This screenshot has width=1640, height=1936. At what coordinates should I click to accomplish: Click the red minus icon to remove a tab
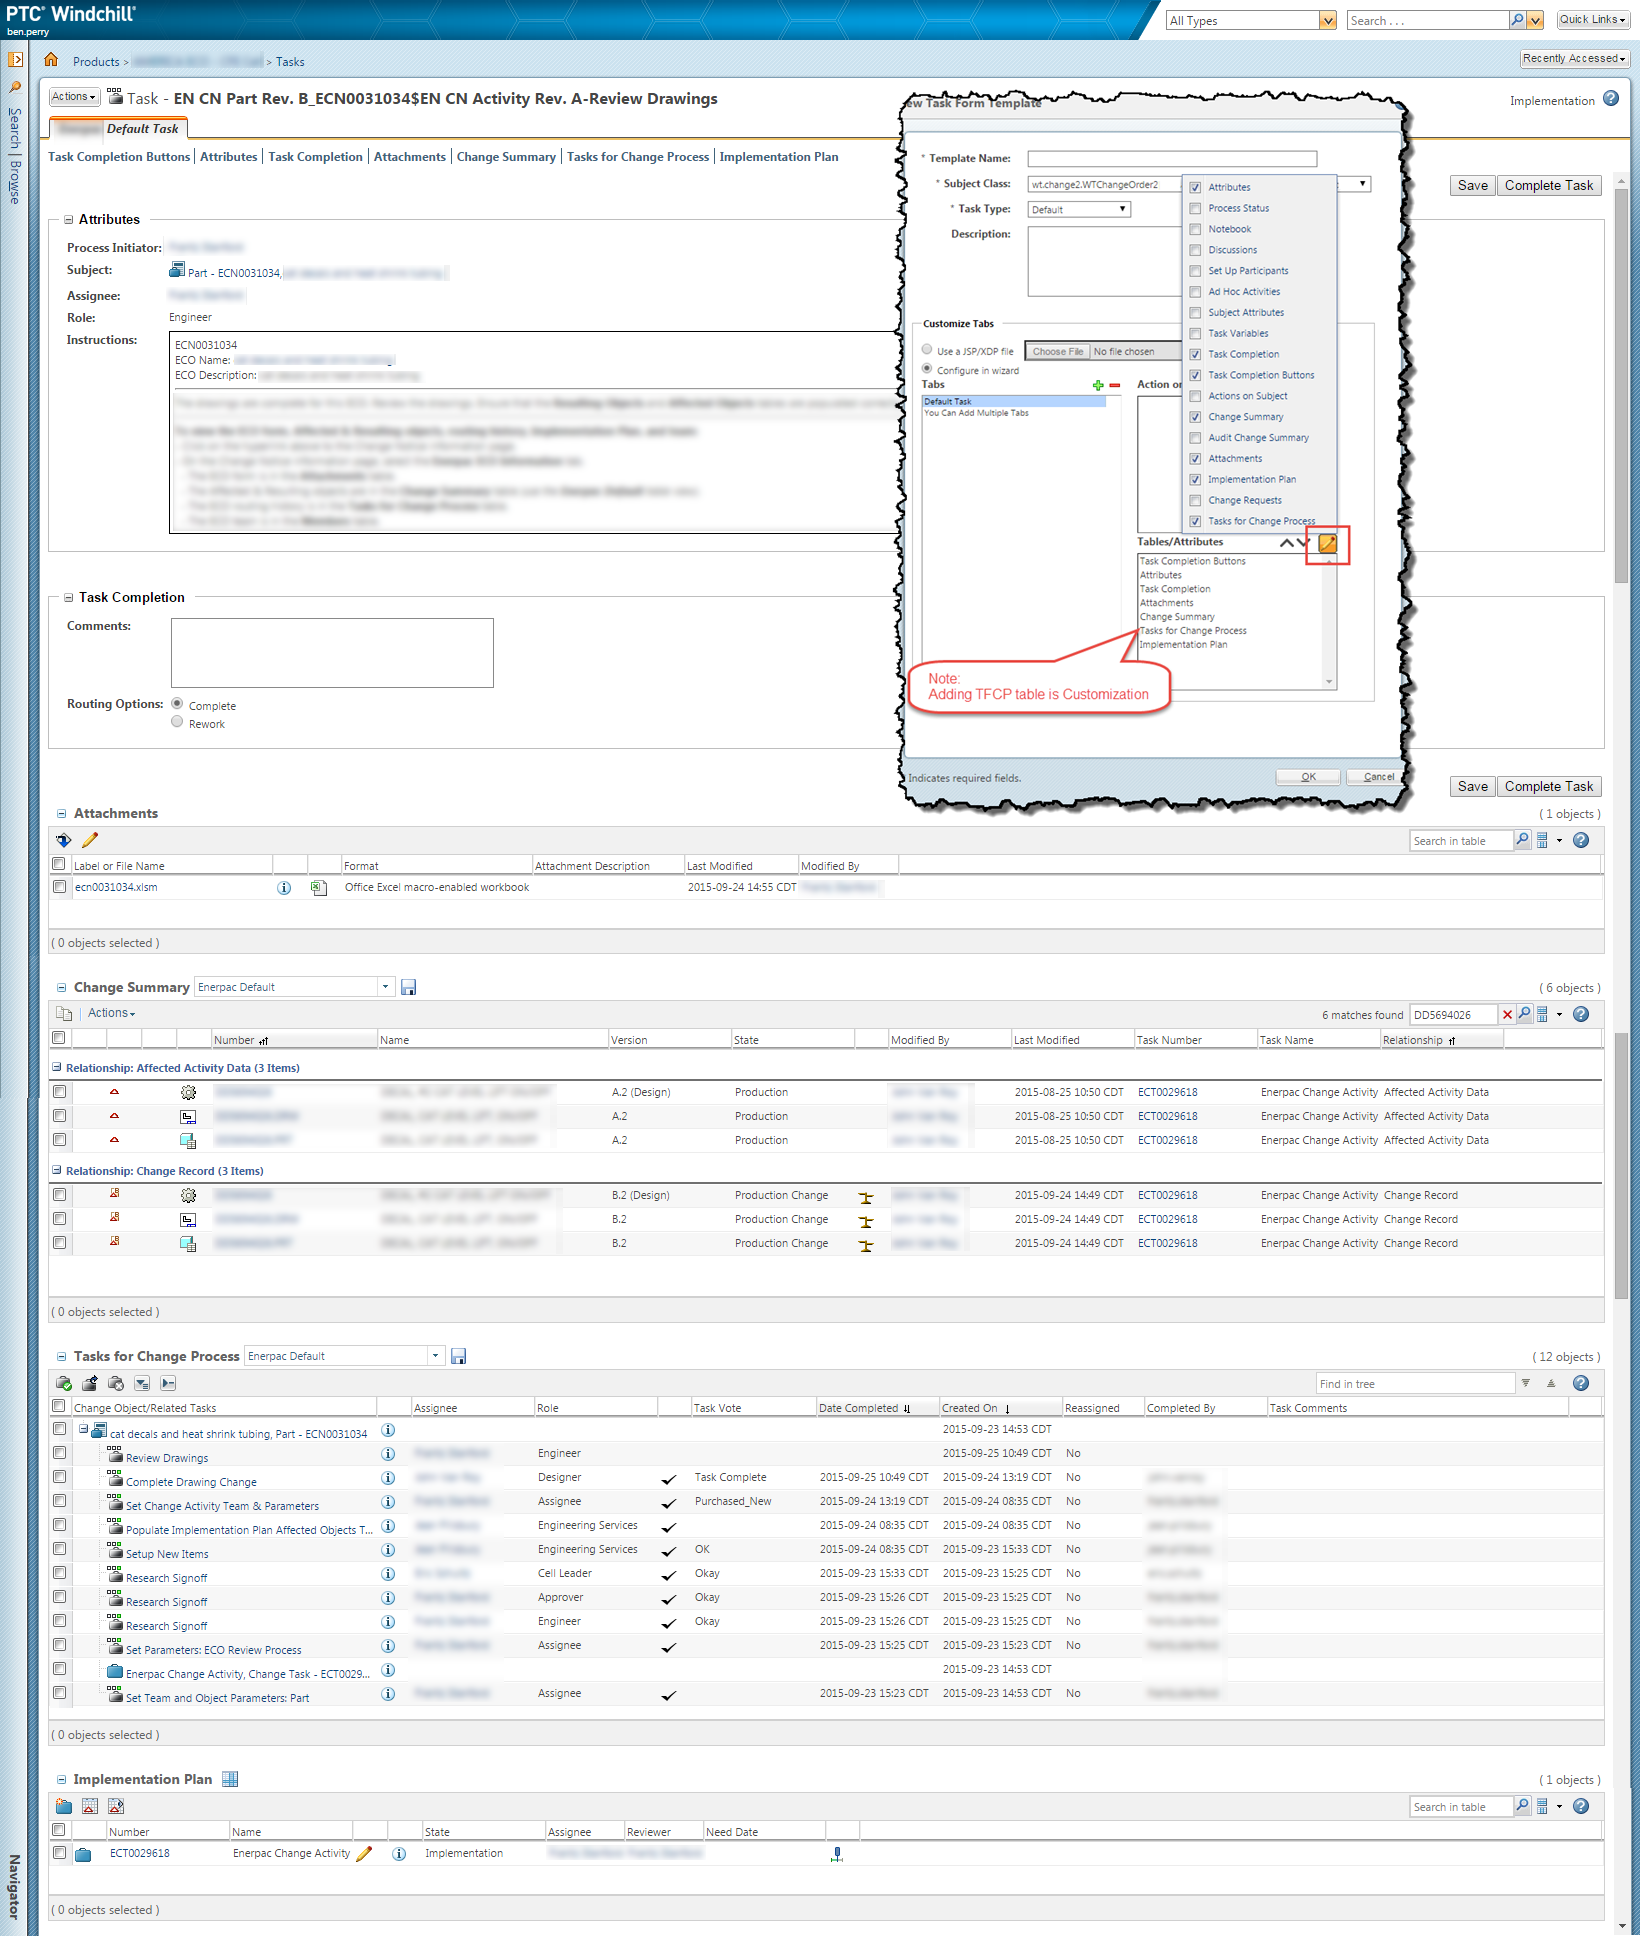(1115, 385)
